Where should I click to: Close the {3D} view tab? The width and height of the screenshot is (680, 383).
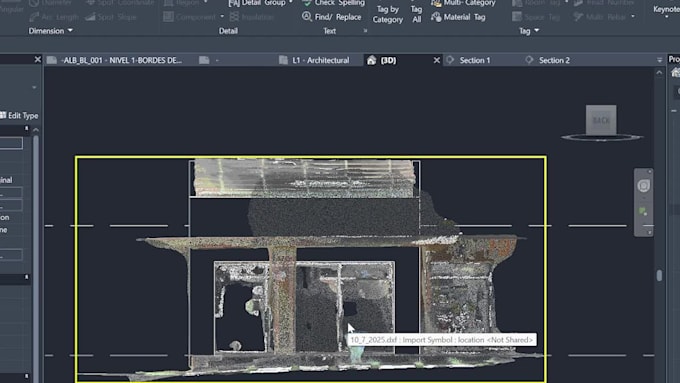click(x=436, y=60)
